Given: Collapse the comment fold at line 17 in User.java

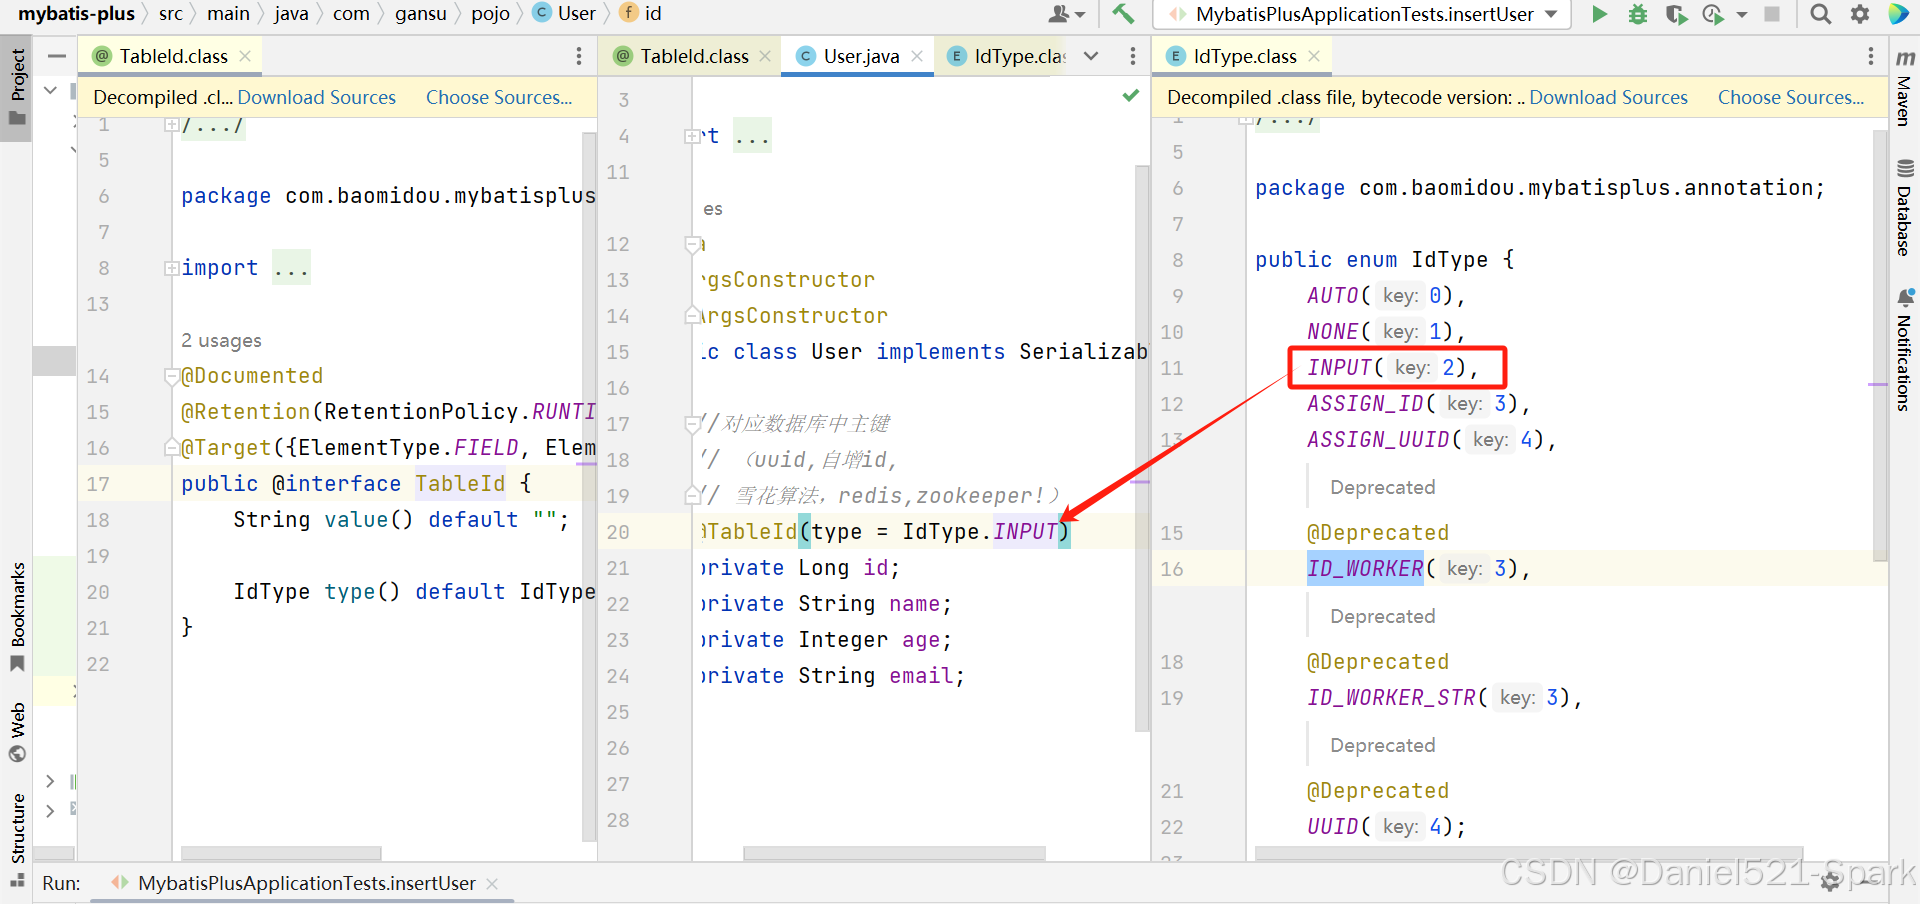Looking at the screenshot, I should 692,424.
